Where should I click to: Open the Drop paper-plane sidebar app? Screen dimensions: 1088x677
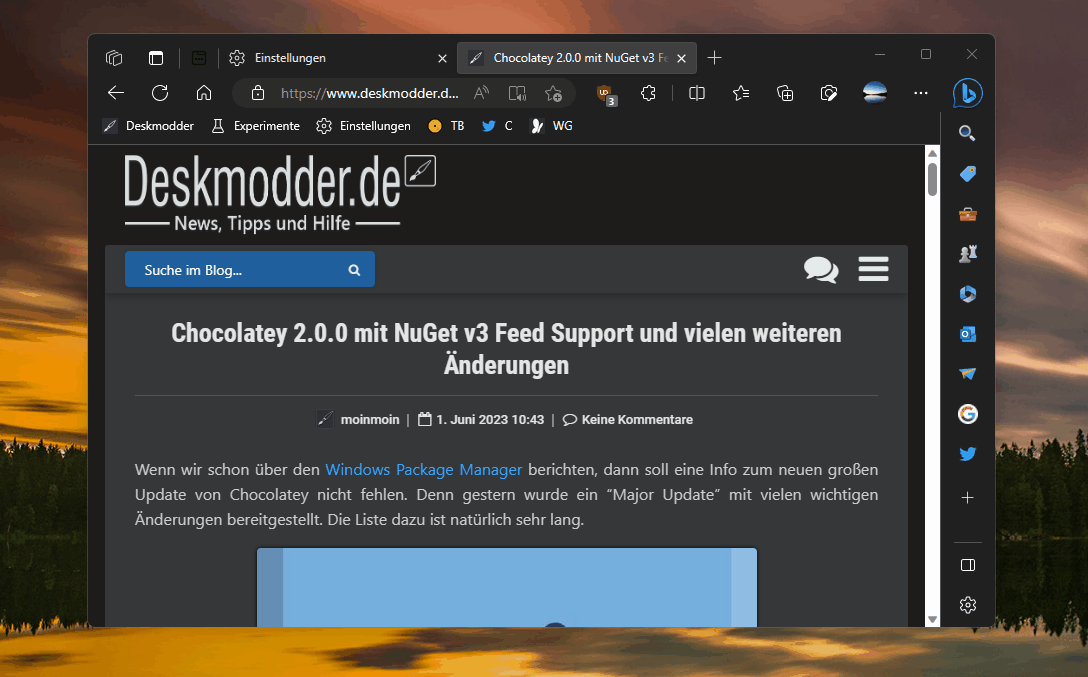coord(967,374)
